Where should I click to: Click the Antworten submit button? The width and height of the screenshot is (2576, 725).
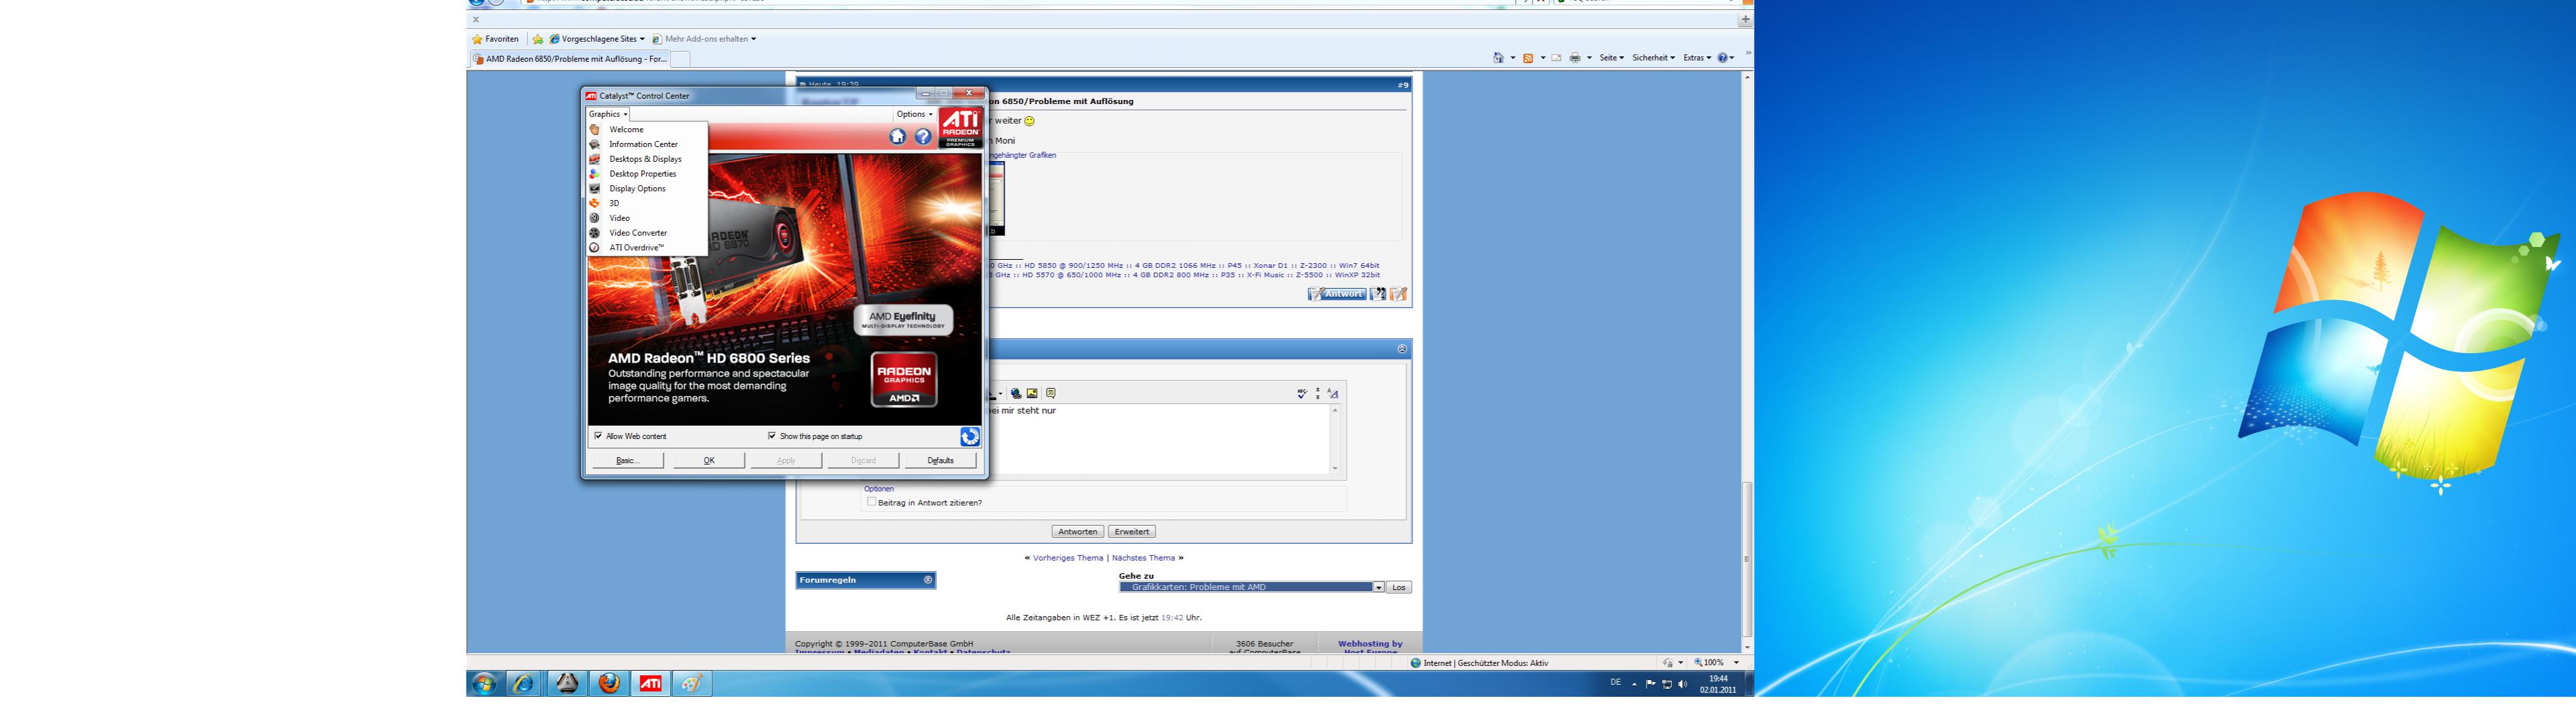coord(1077,532)
